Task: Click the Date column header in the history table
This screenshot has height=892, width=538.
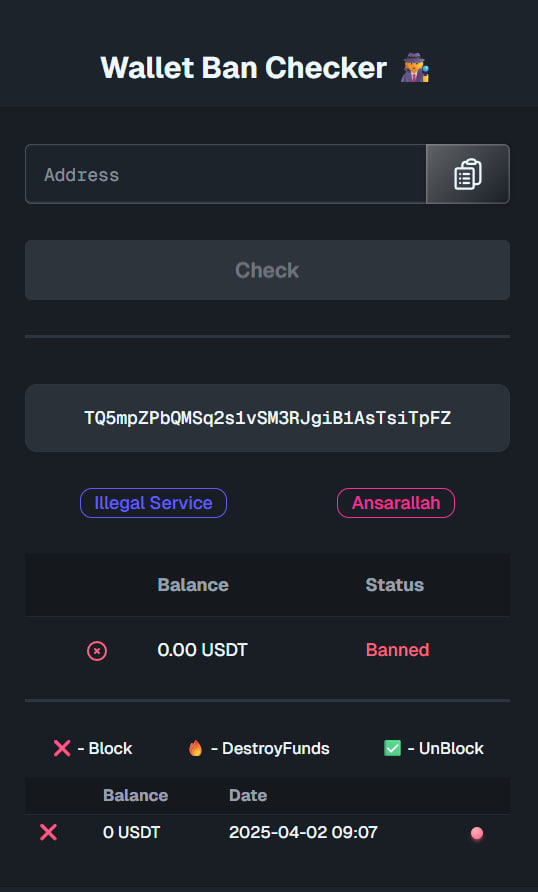Action: (x=248, y=795)
